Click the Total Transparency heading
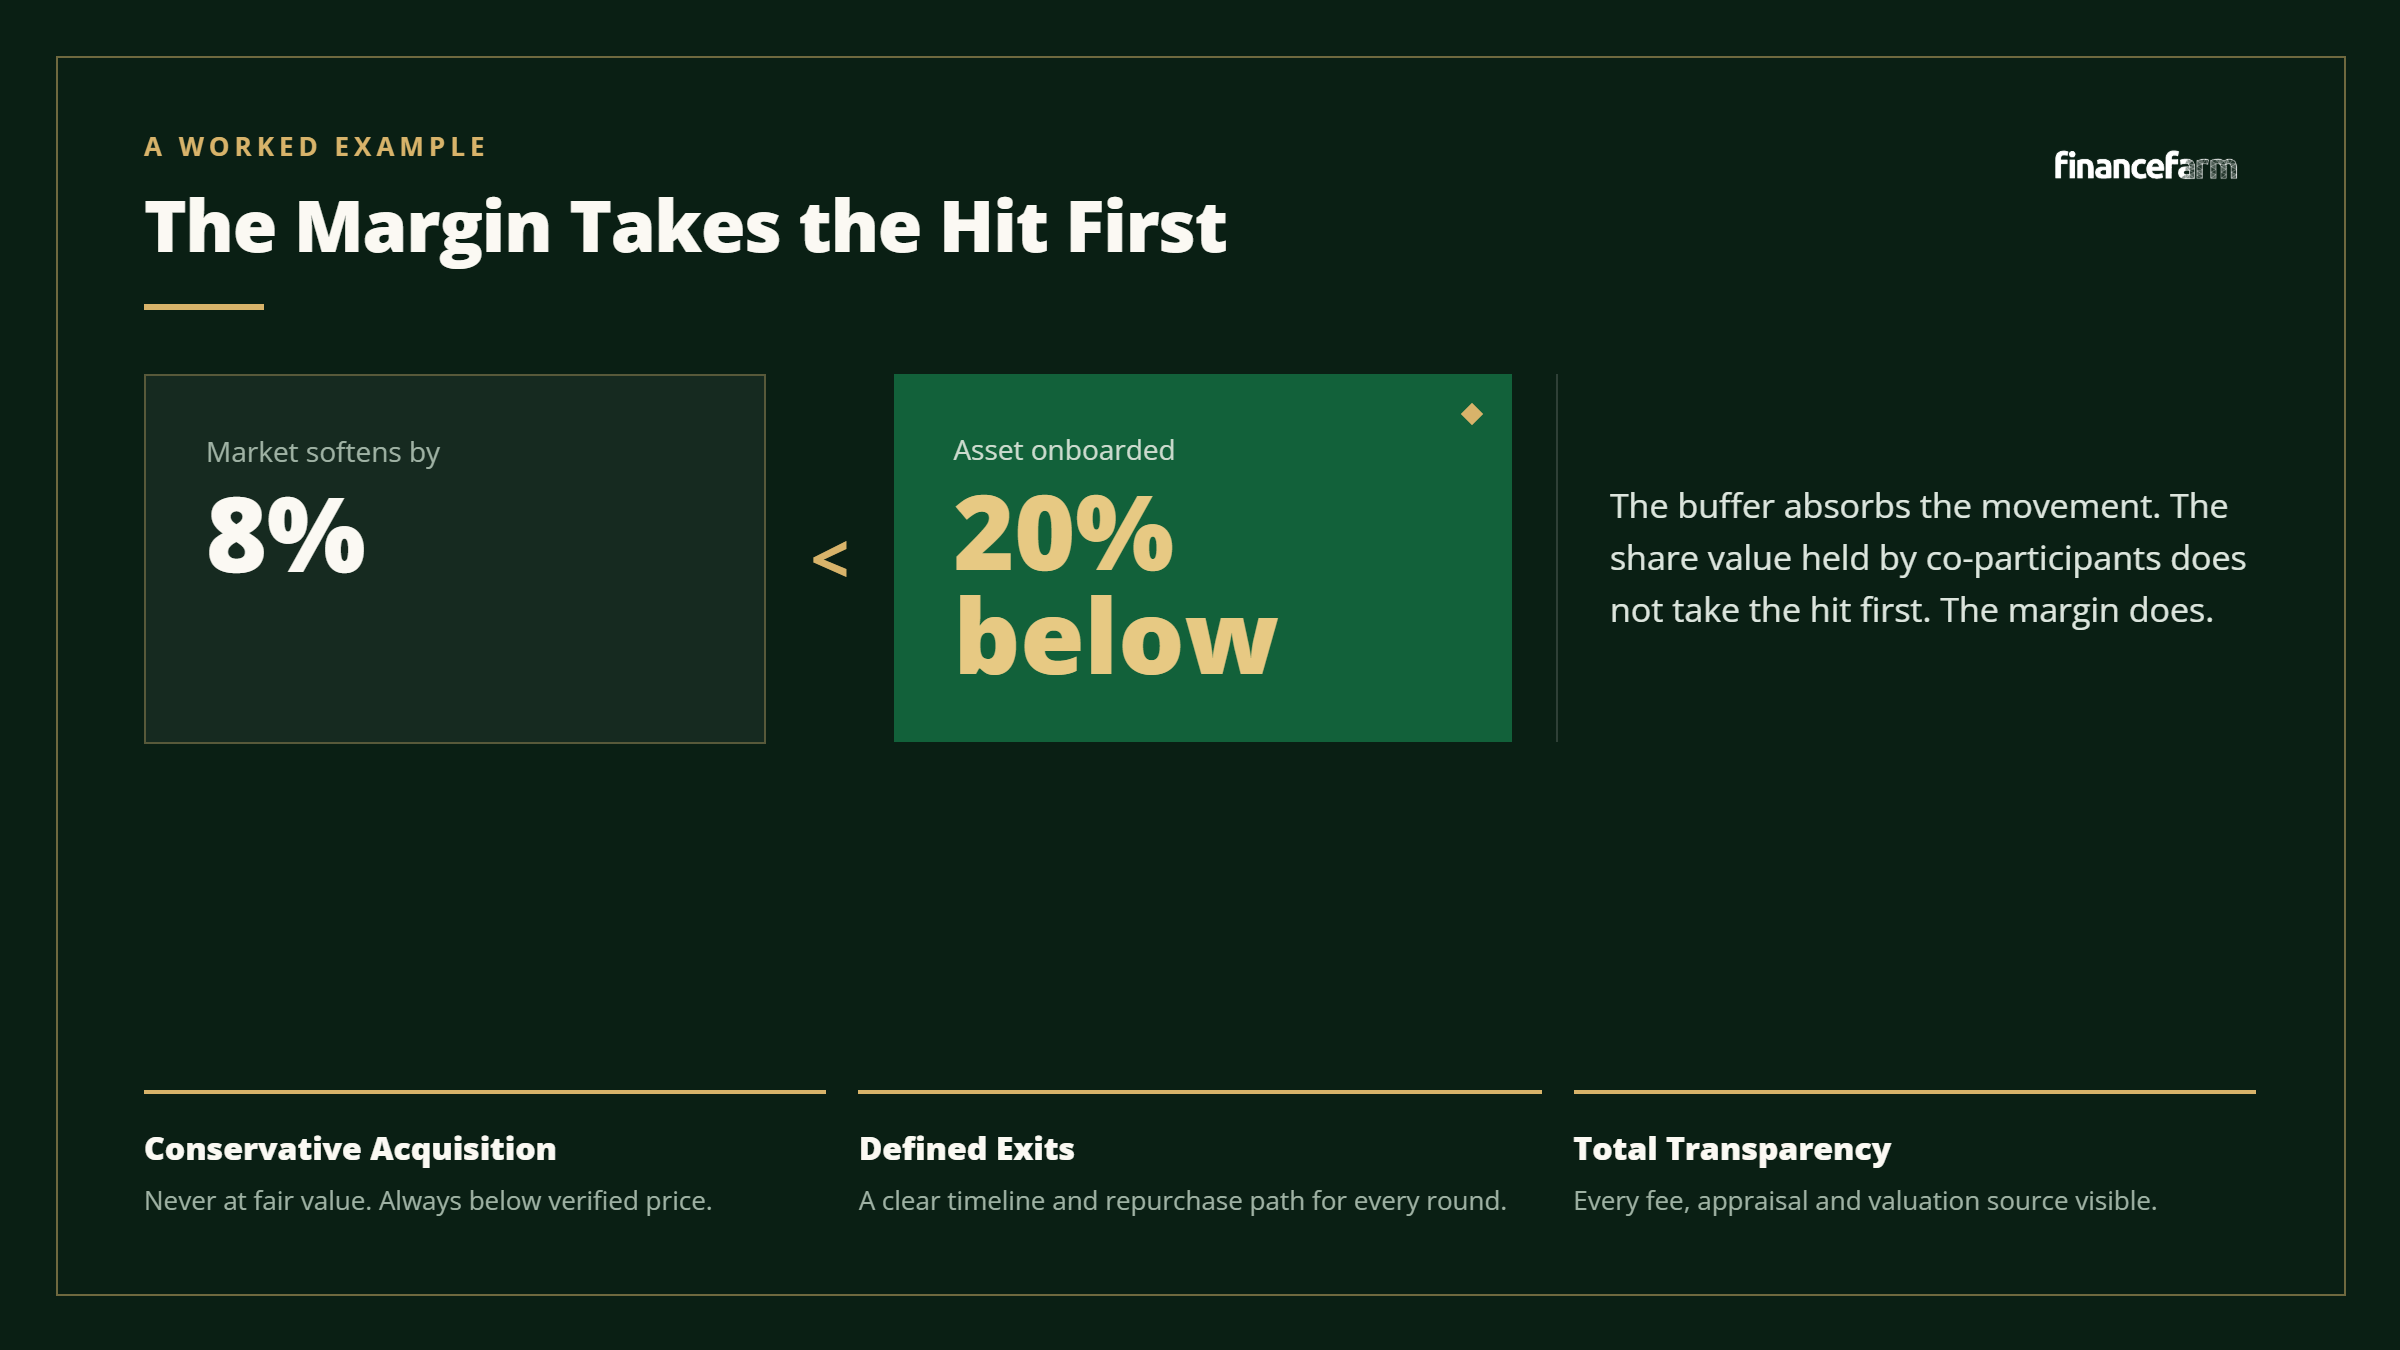The height and width of the screenshot is (1350, 2400). (1732, 1149)
